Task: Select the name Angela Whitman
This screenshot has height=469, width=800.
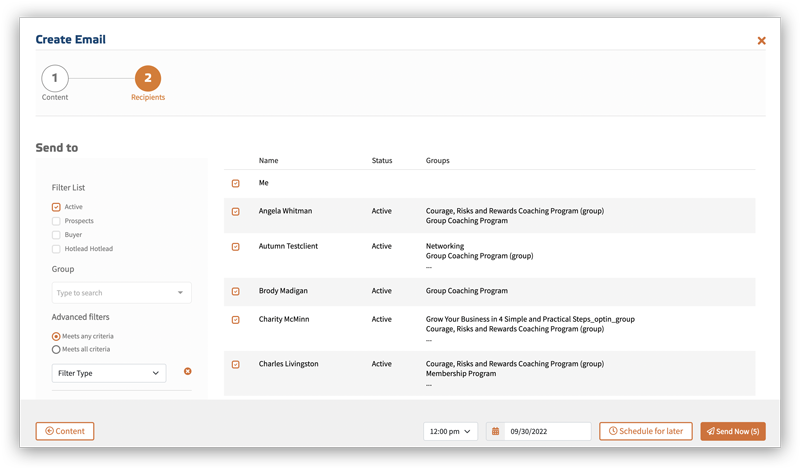Action: [x=285, y=211]
